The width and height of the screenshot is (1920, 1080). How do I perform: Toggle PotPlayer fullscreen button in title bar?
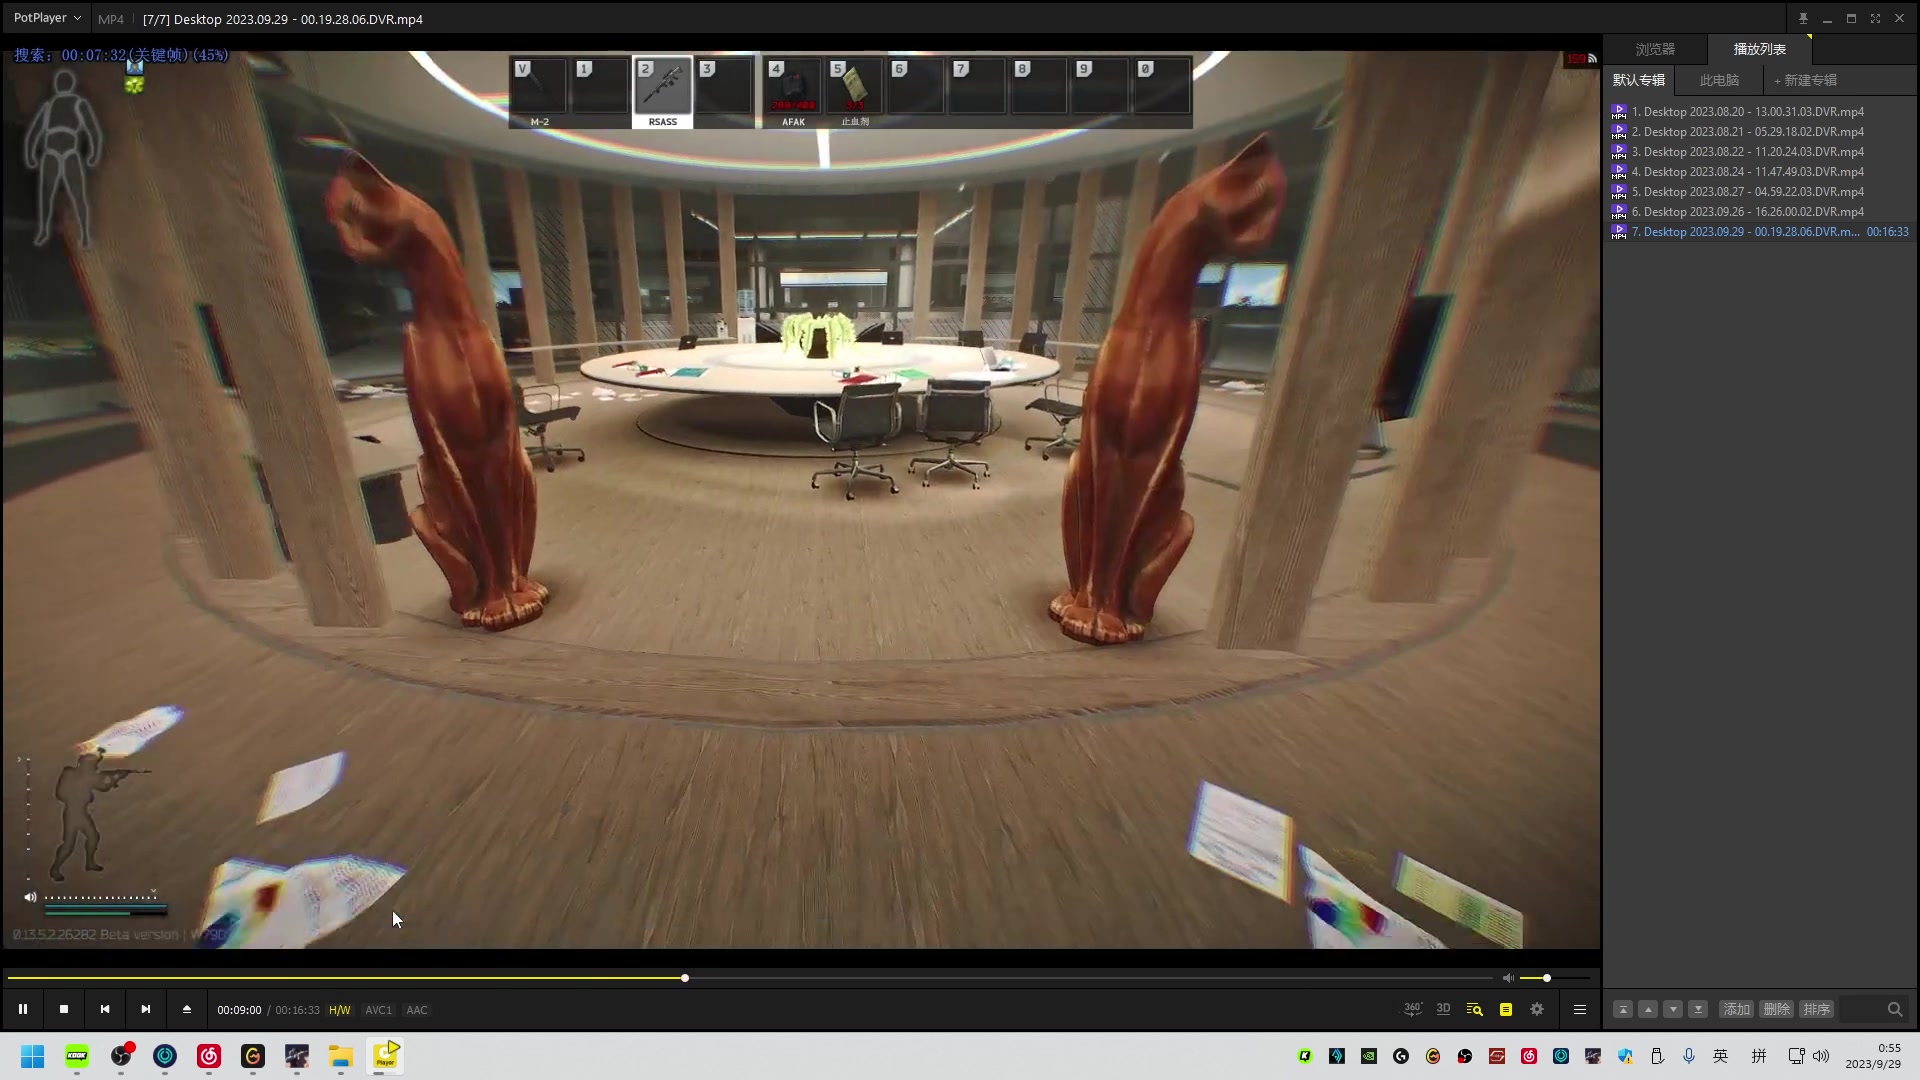click(x=1875, y=18)
